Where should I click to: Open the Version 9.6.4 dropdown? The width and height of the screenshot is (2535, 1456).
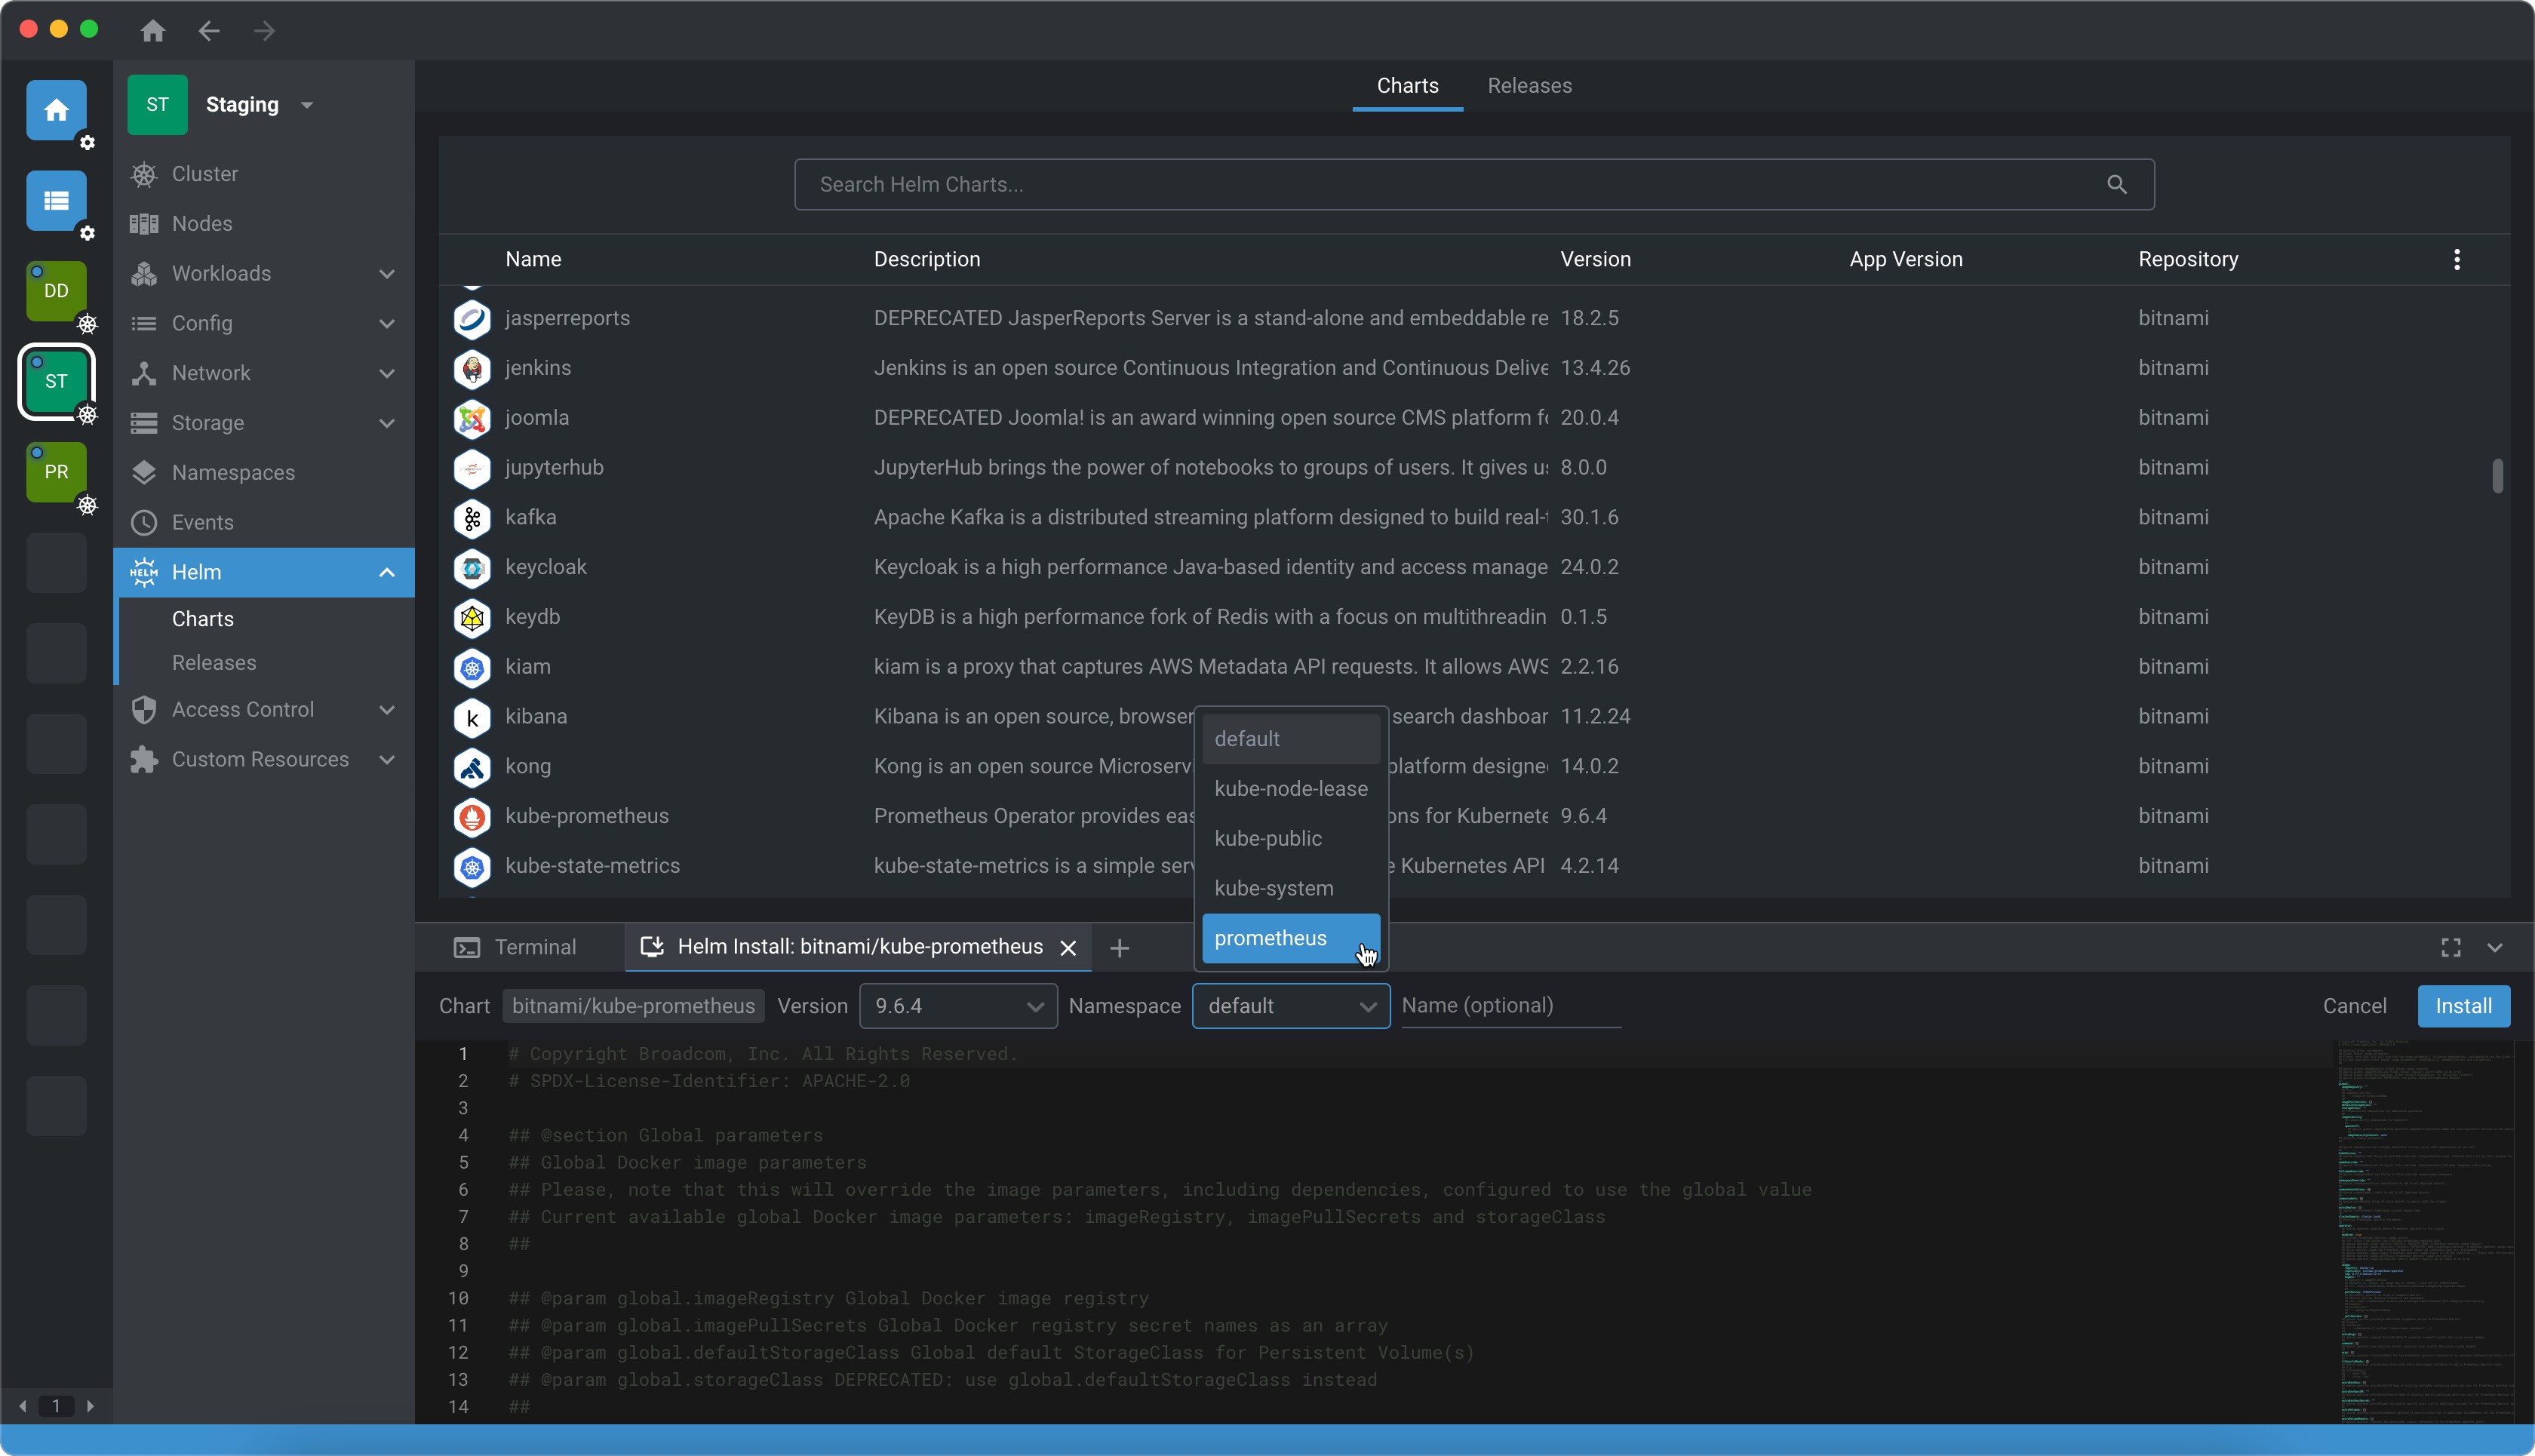[957, 1005]
